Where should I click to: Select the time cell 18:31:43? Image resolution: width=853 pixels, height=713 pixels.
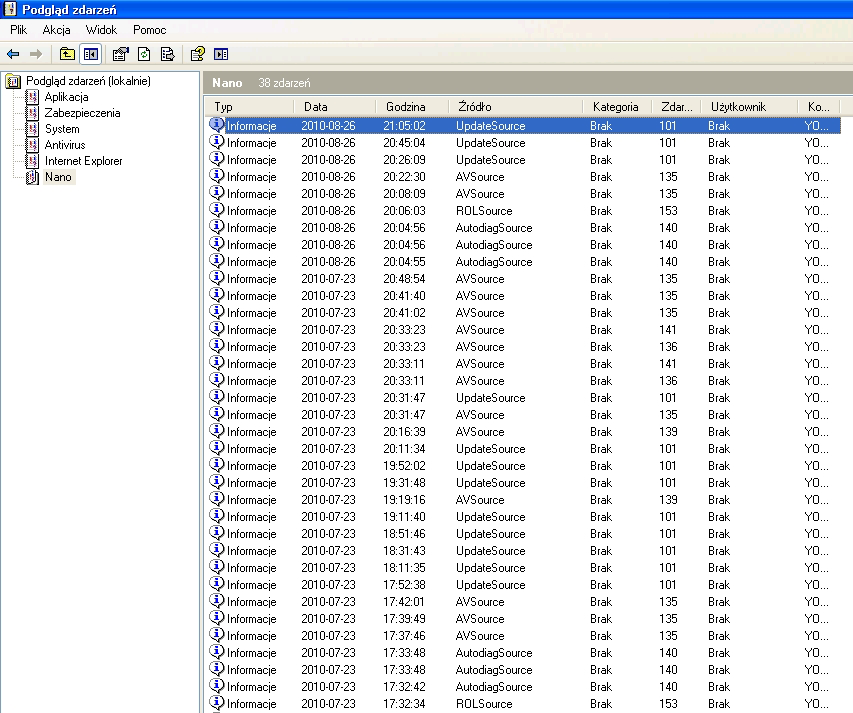pos(404,550)
